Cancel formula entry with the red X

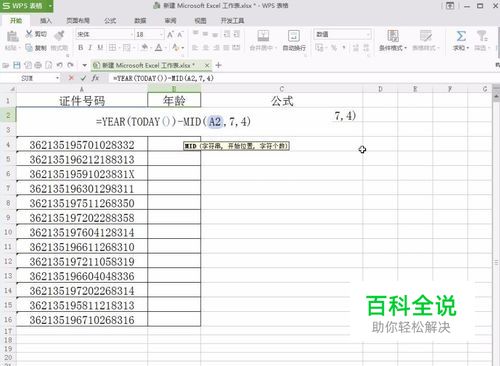[x=71, y=78]
